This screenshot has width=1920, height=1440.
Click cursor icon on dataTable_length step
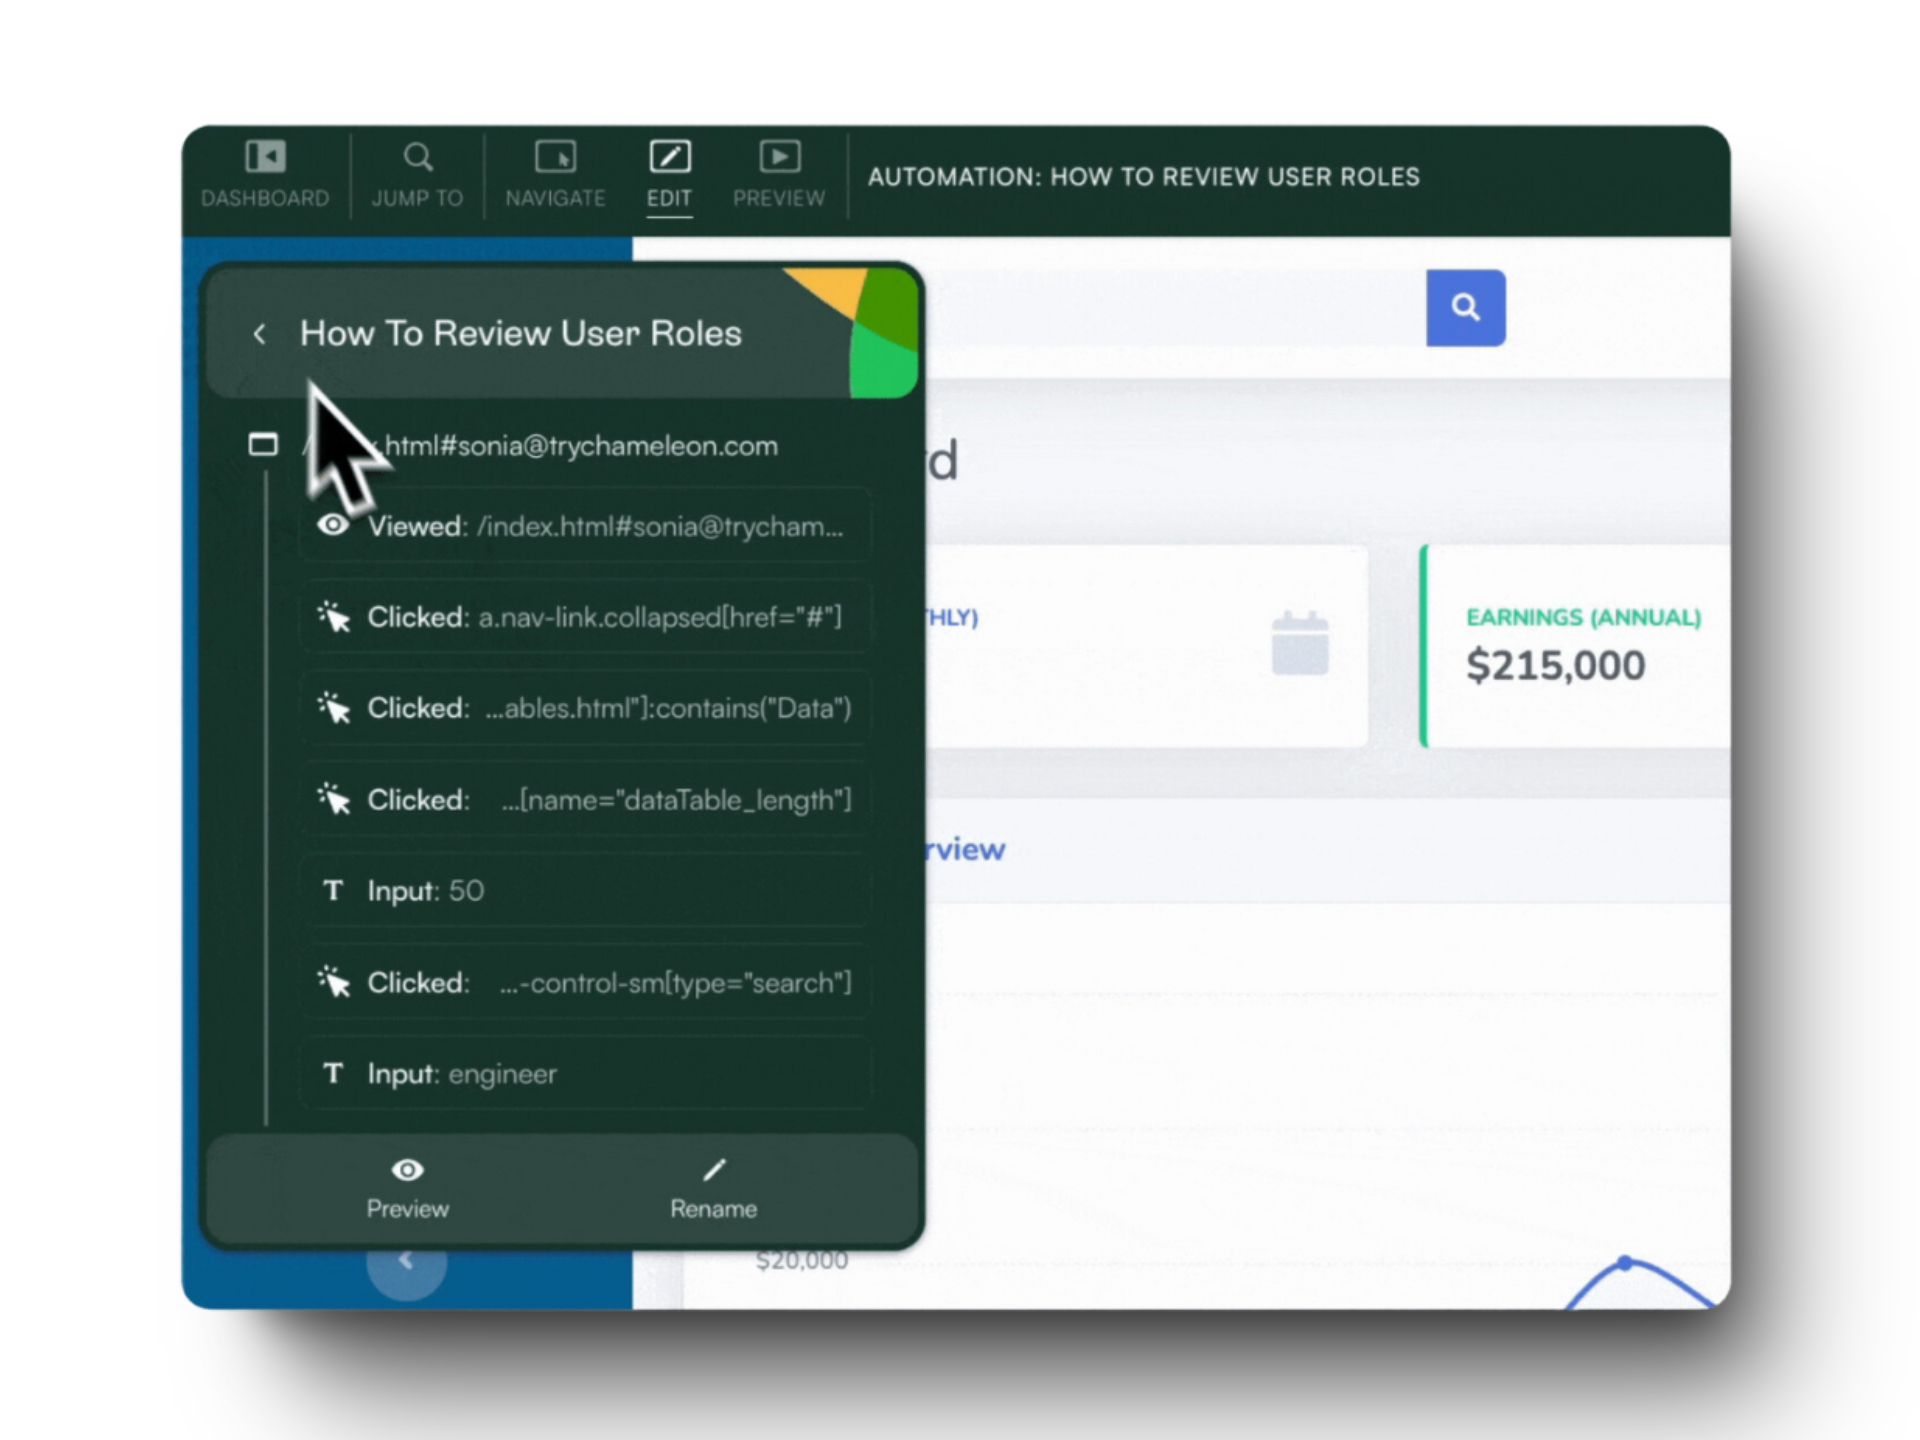coord(333,800)
